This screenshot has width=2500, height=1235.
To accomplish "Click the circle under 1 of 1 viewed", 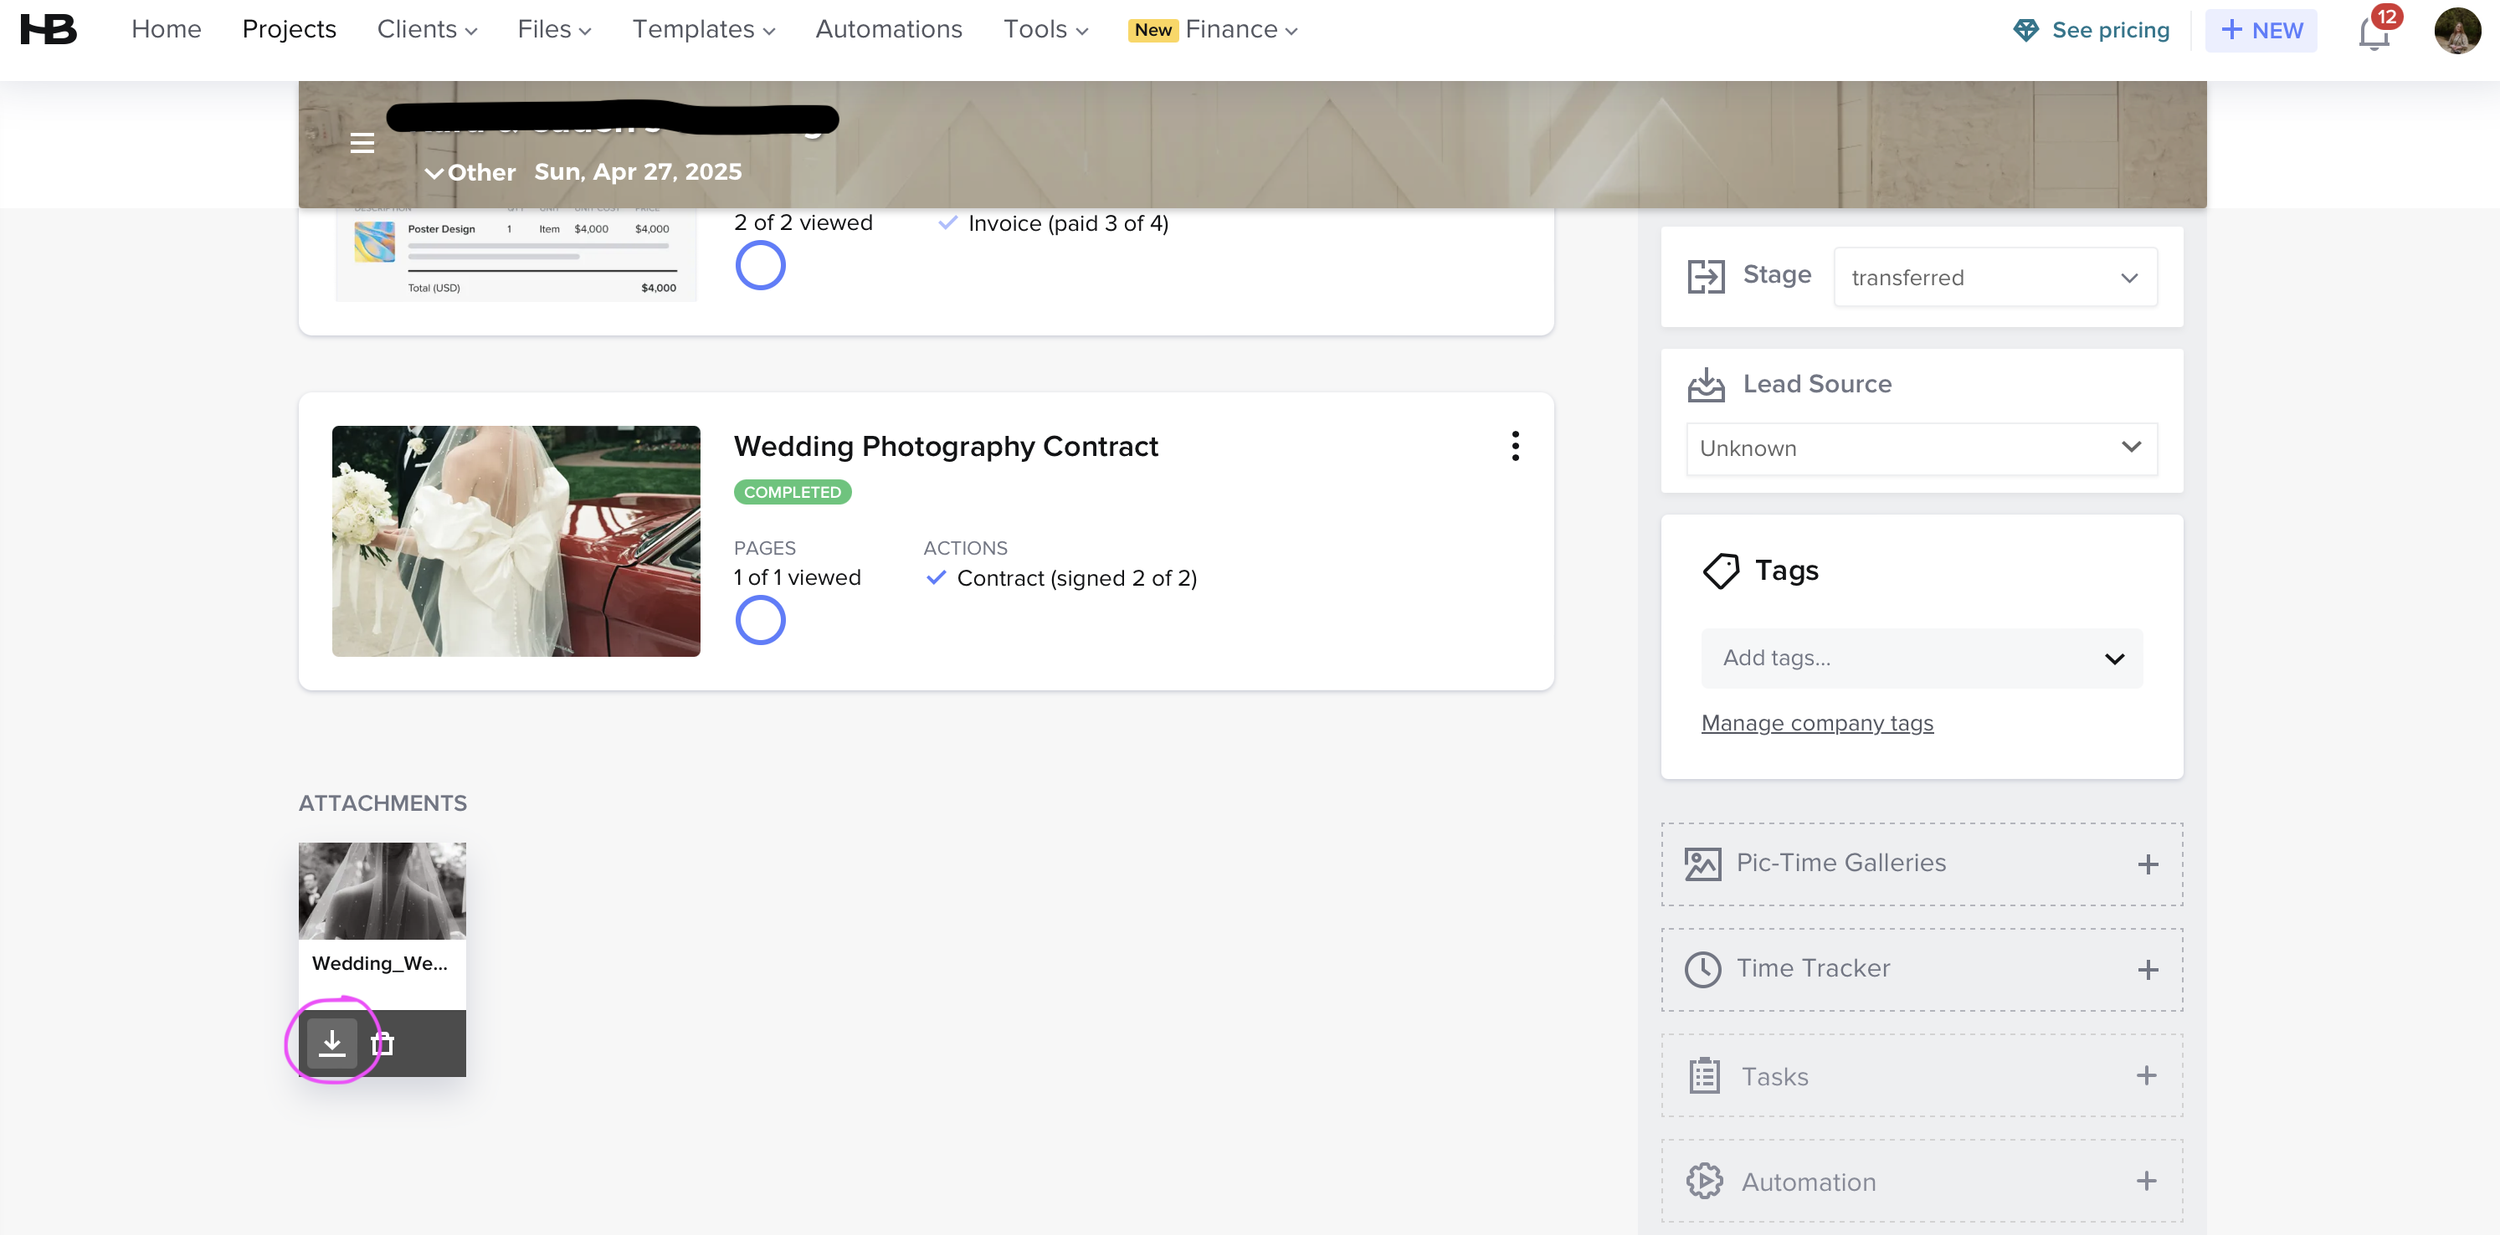I will [x=760, y=620].
